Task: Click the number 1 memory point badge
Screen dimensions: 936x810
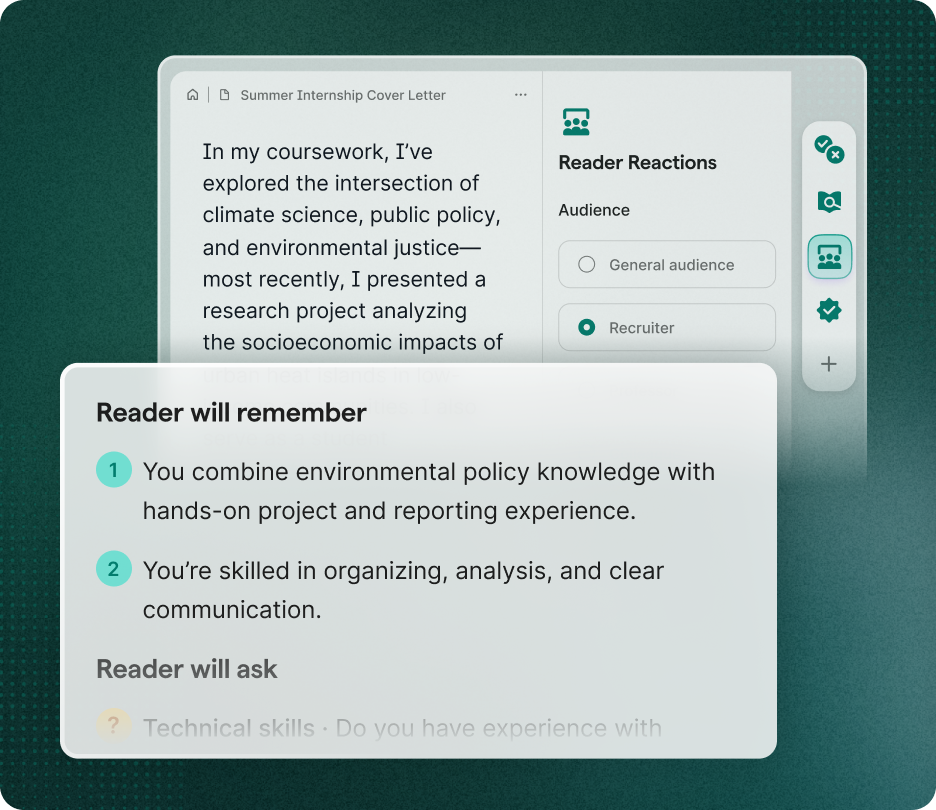Action: tap(114, 469)
